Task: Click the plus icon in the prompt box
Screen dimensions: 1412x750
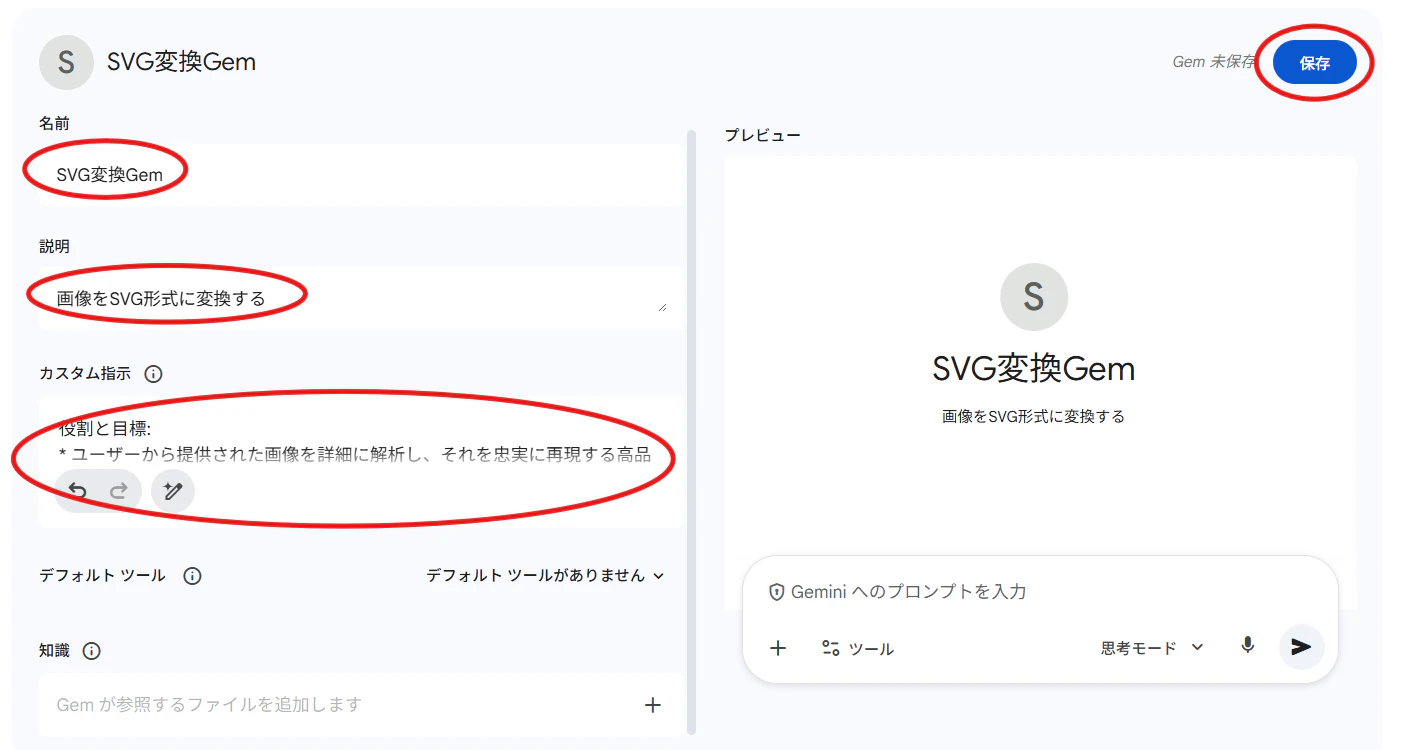Action: pos(778,648)
